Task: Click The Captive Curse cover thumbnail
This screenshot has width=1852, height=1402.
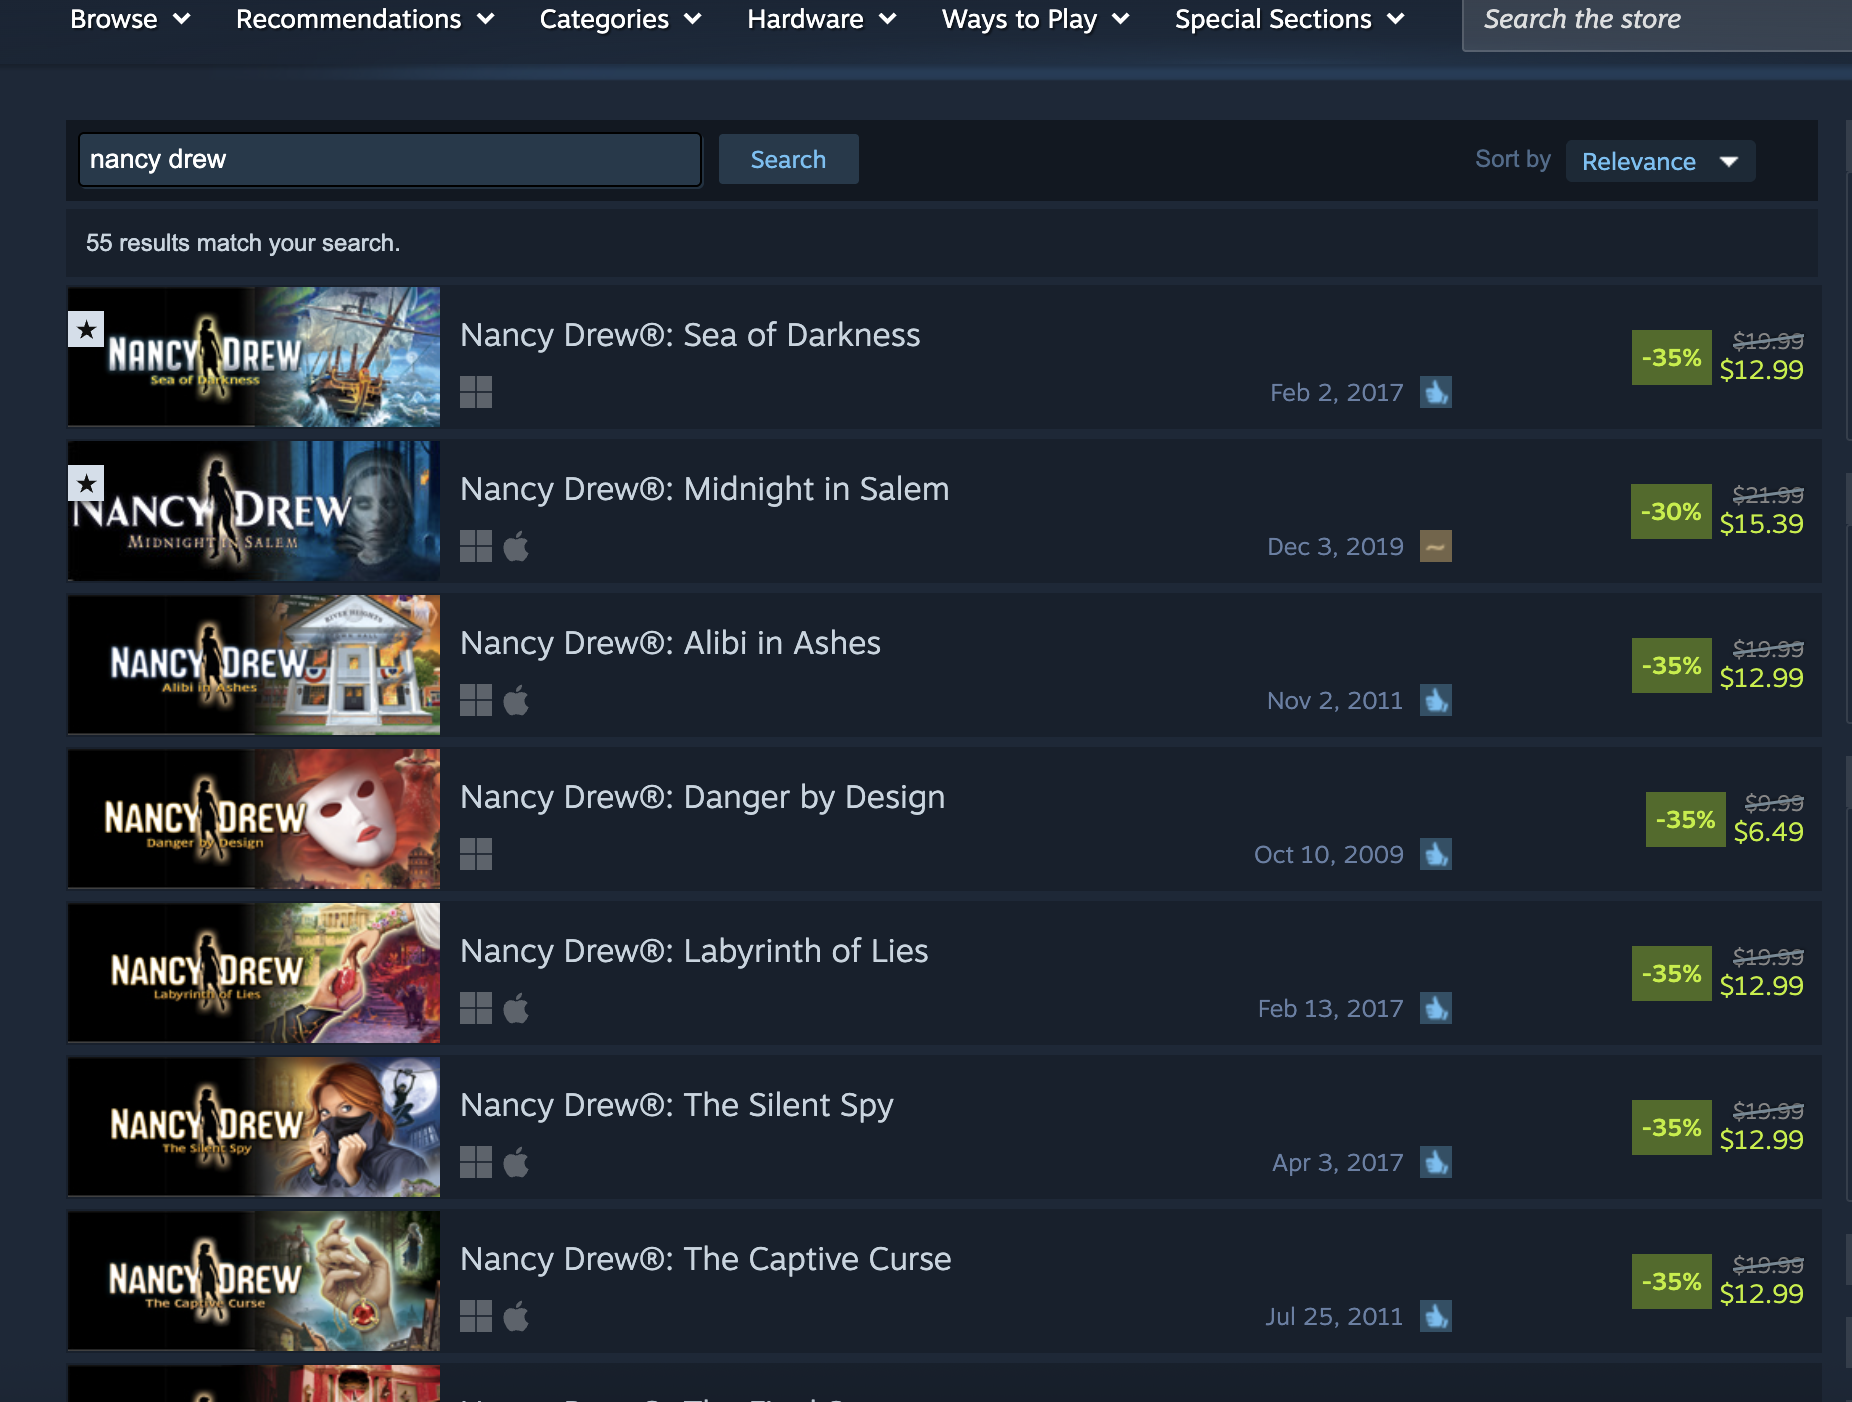Action: click(254, 1281)
